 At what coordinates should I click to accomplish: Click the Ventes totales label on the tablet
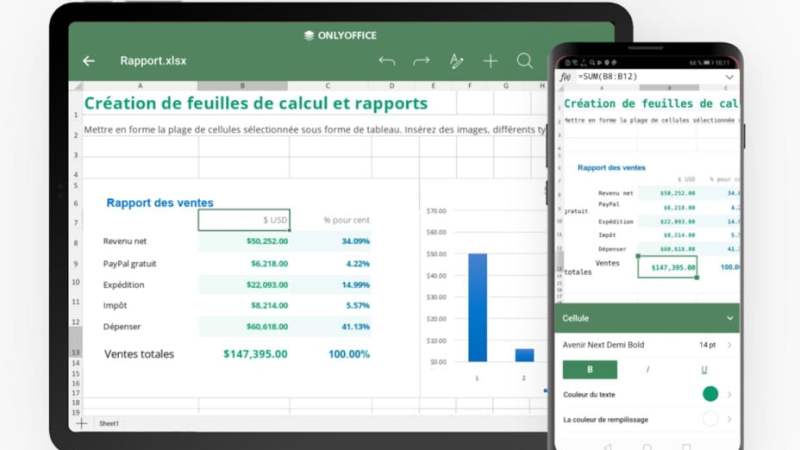pyautogui.click(x=139, y=354)
